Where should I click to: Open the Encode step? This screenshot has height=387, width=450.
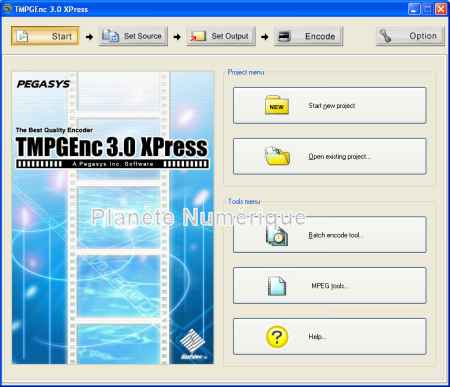tap(309, 36)
